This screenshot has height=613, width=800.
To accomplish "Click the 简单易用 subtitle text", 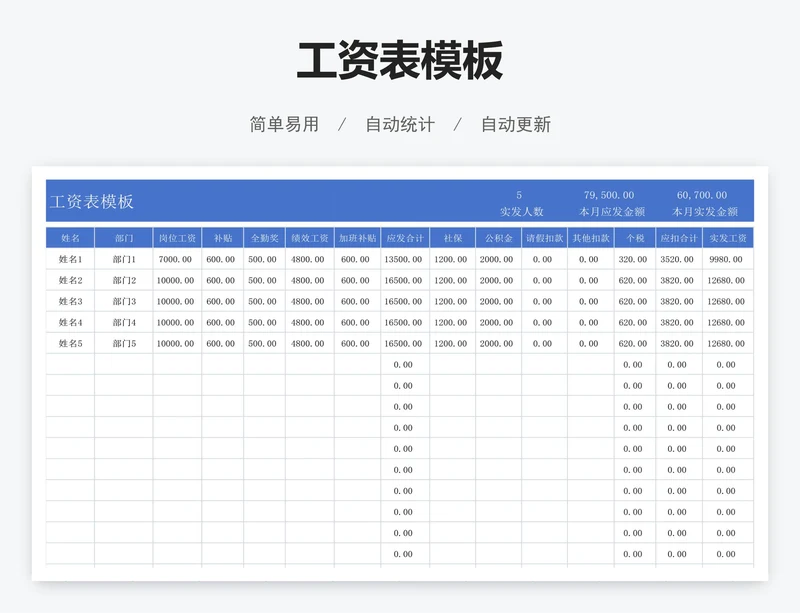I will click(284, 125).
